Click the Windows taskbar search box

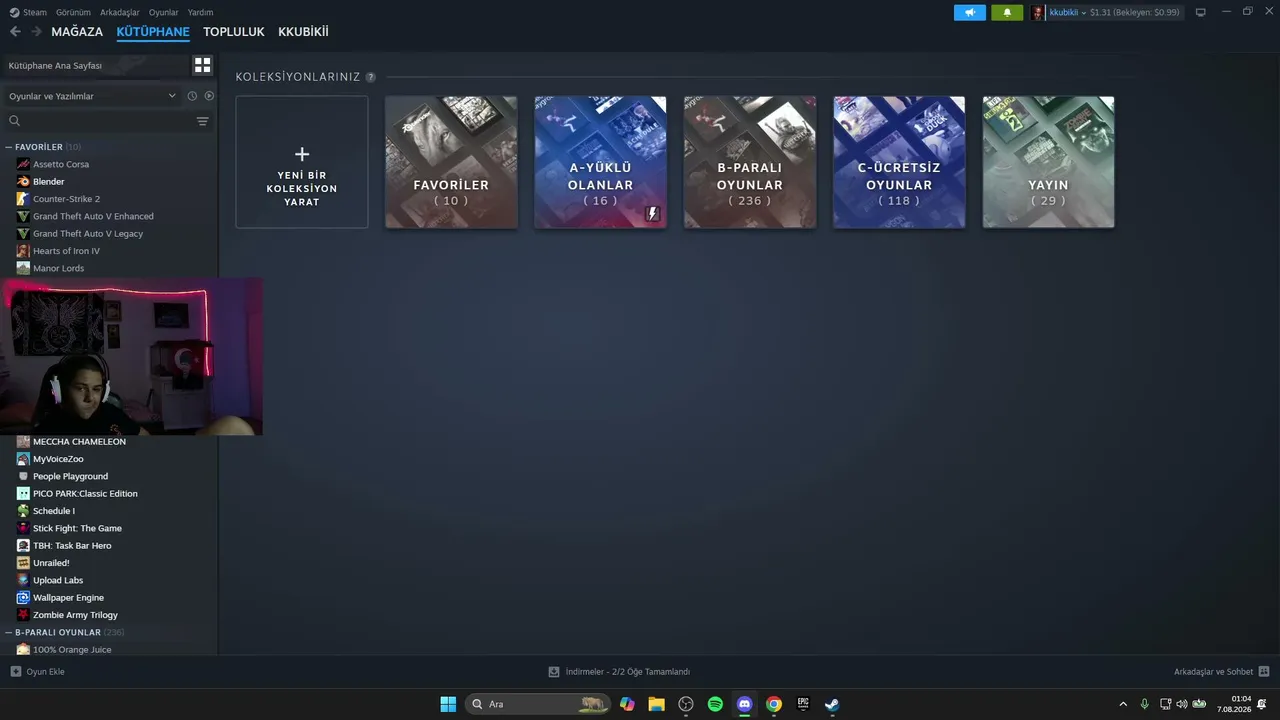[538, 704]
